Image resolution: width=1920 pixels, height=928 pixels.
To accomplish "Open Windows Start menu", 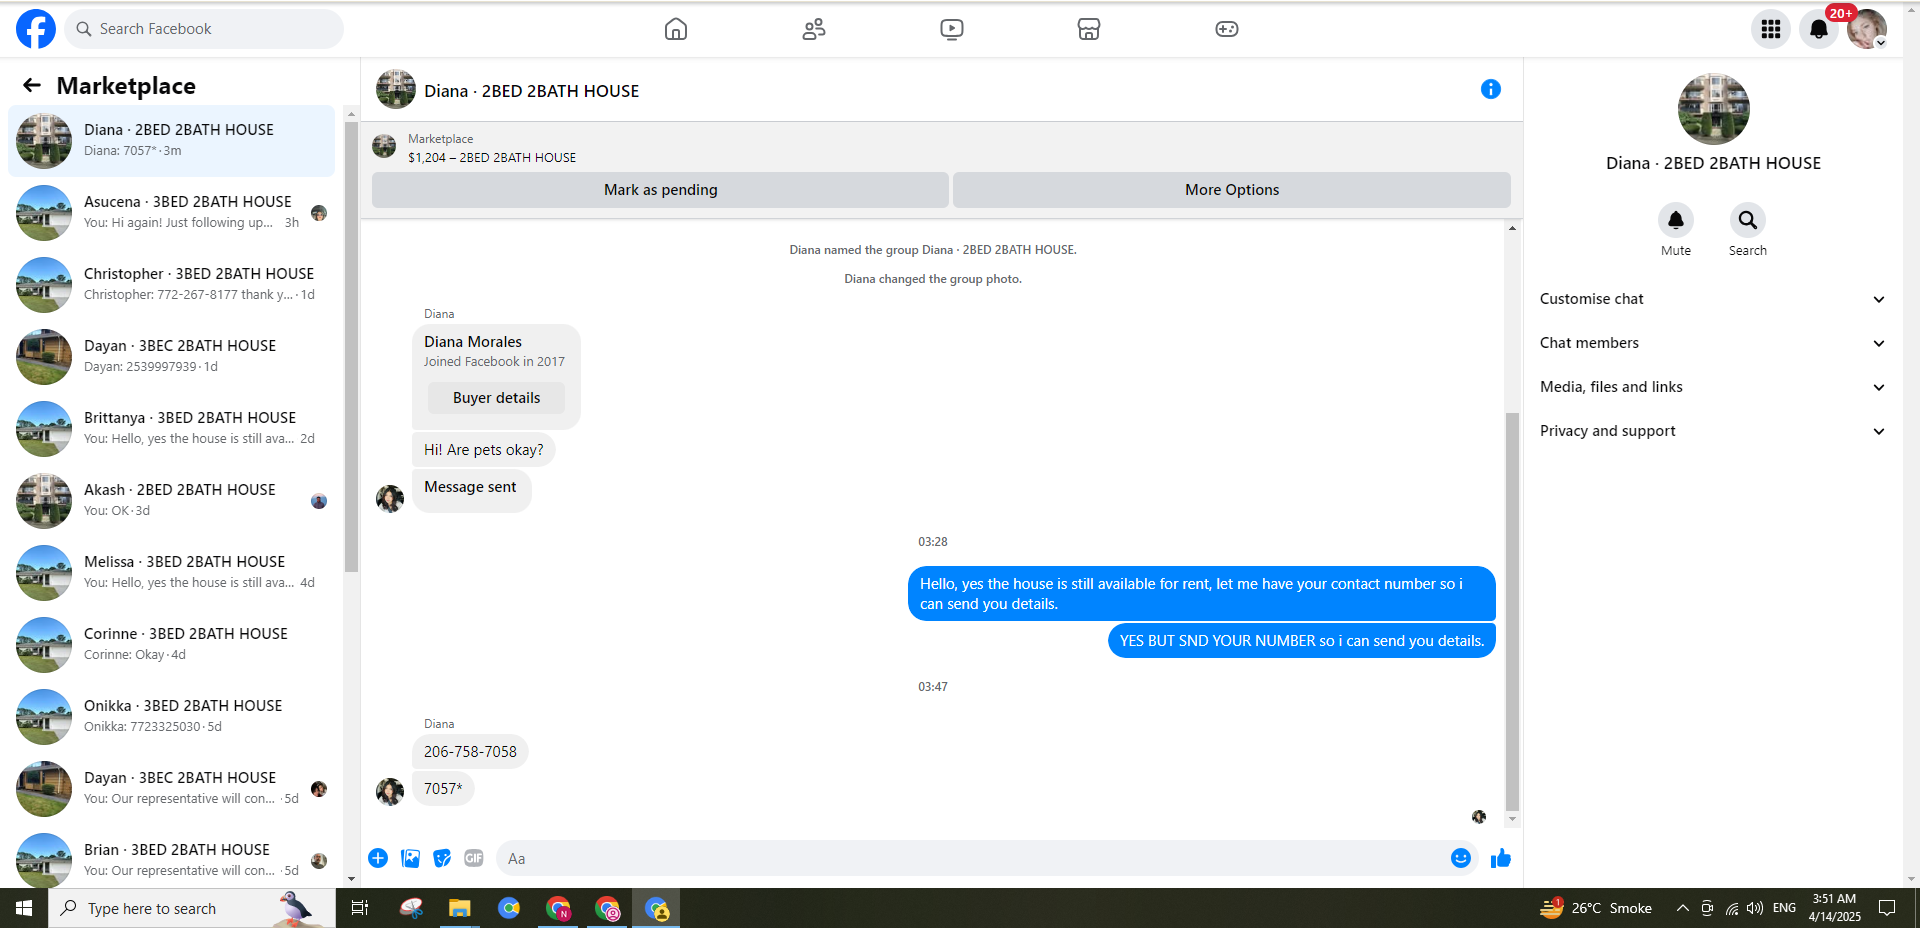I will [x=24, y=908].
